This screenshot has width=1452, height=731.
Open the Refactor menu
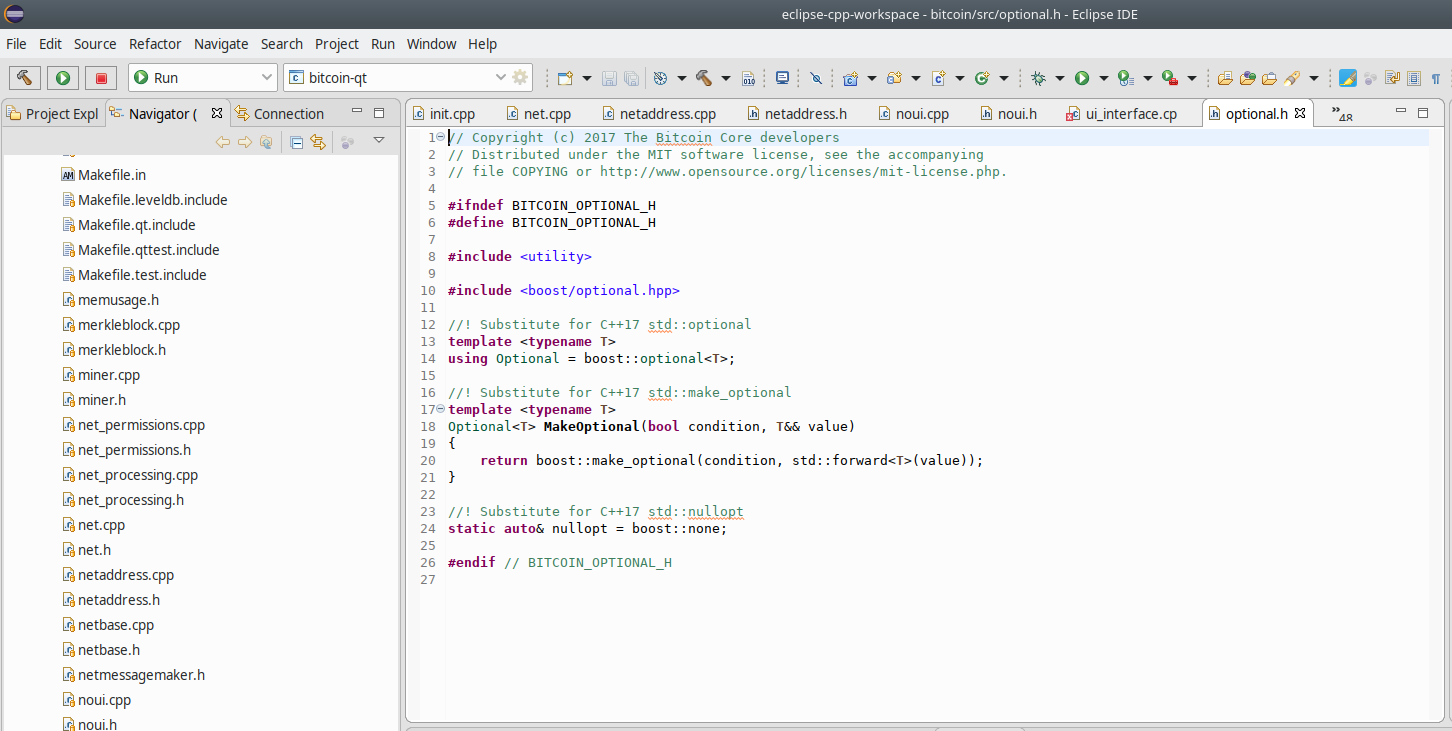(x=155, y=44)
